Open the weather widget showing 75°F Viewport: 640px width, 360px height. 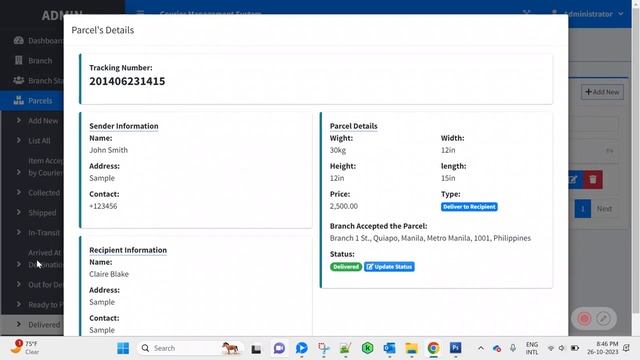tap(25, 348)
